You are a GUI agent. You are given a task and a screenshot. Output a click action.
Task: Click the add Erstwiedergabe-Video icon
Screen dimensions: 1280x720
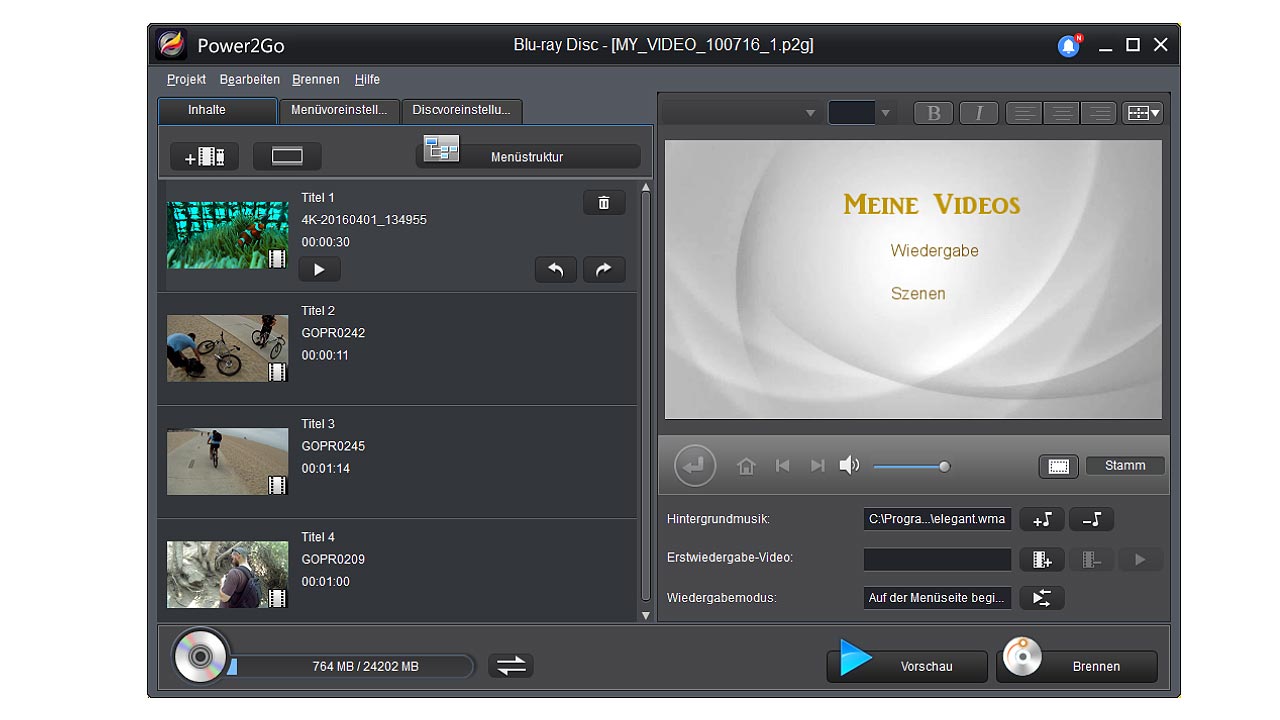(1041, 559)
